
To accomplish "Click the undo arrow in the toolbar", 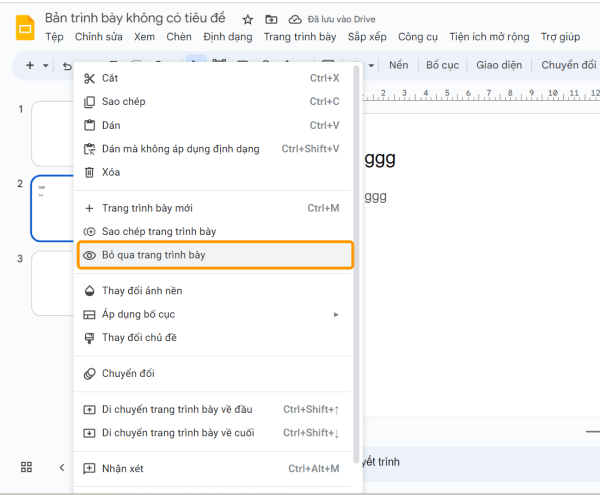I will pos(67,66).
